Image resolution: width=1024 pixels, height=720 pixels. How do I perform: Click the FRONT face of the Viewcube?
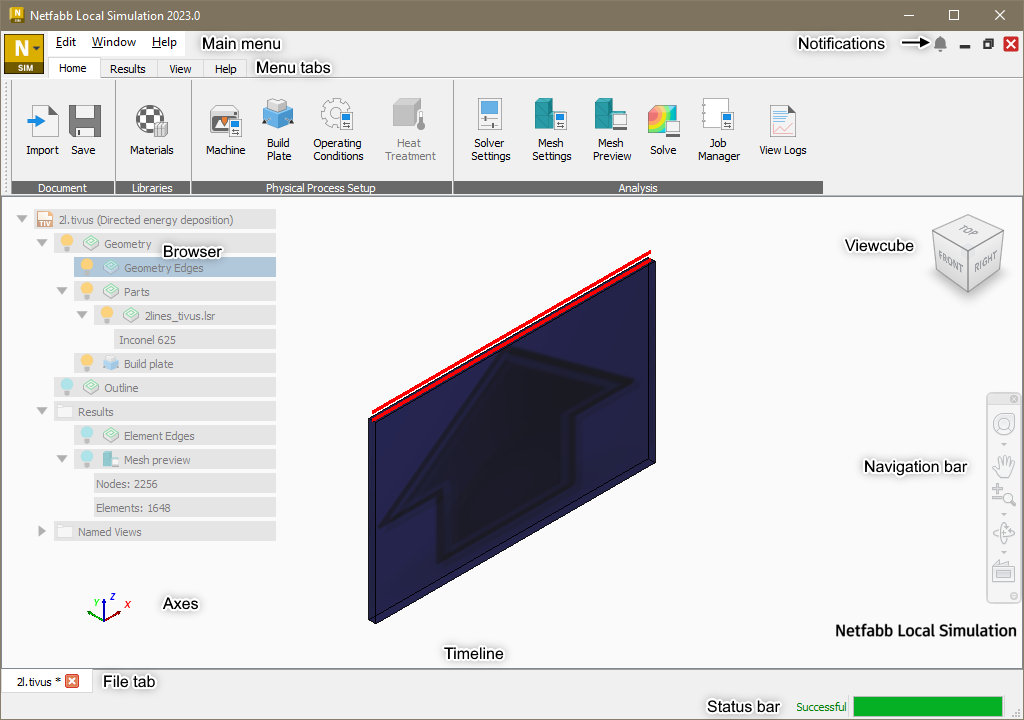tap(950, 261)
